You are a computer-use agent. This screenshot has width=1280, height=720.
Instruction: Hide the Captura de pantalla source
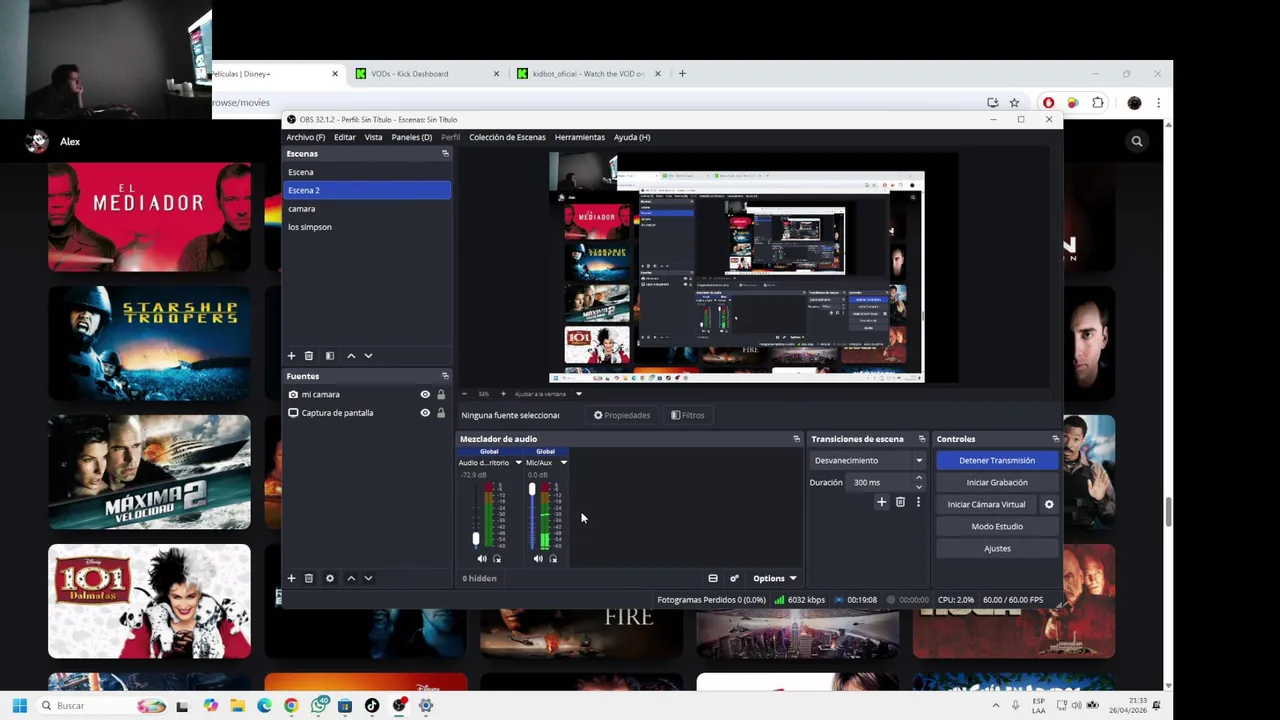[x=425, y=413]
